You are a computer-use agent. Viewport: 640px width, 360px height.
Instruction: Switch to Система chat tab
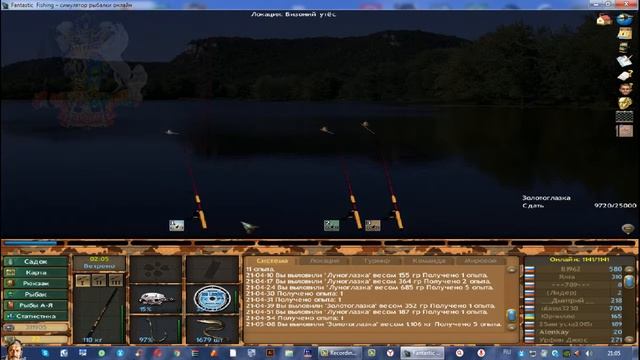point(272,260)
